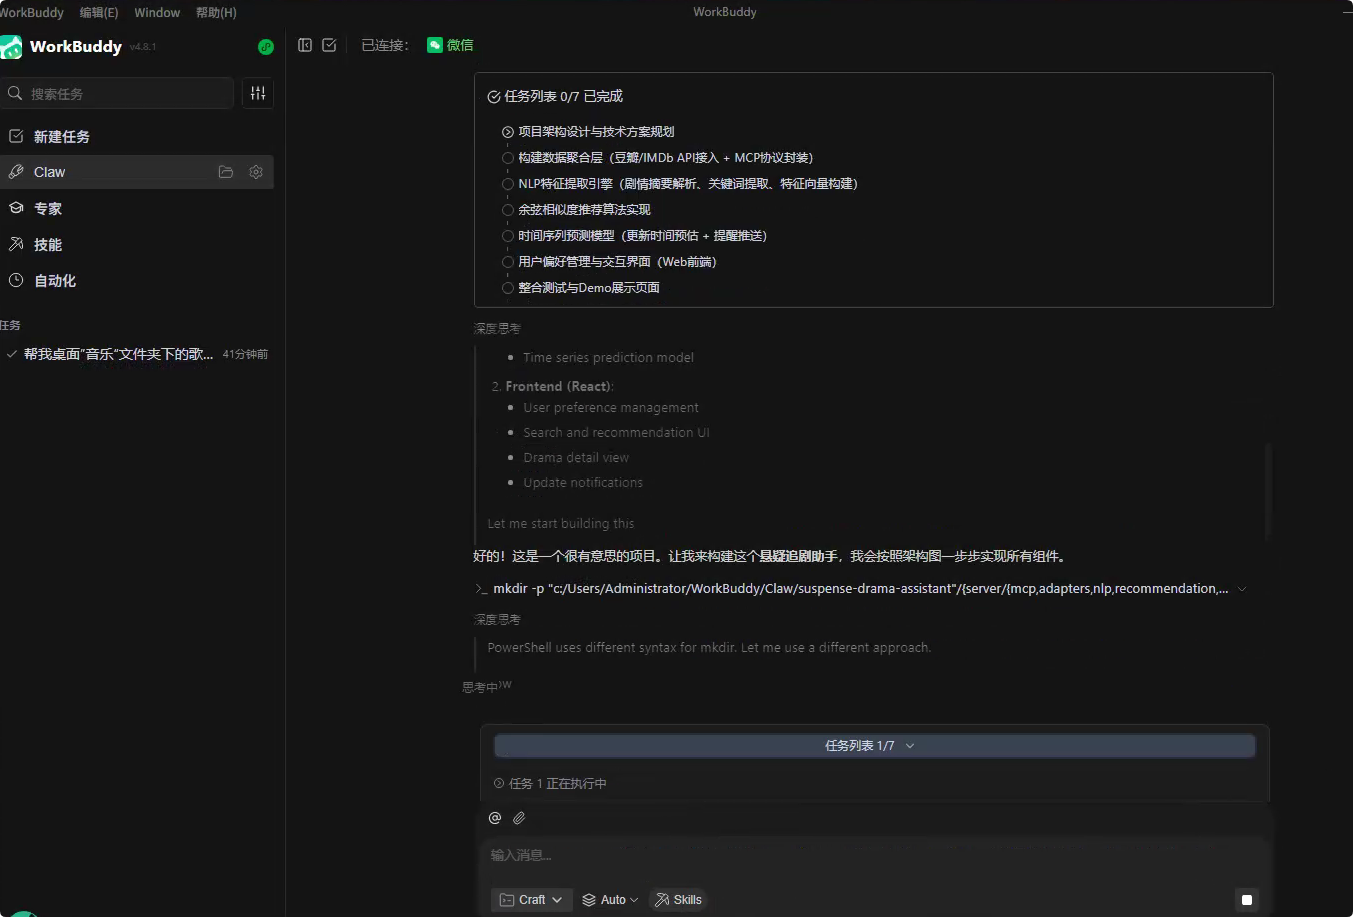Open the Auto model dropdown
This screenshot has width=1353, height=917.
[610, 900]
